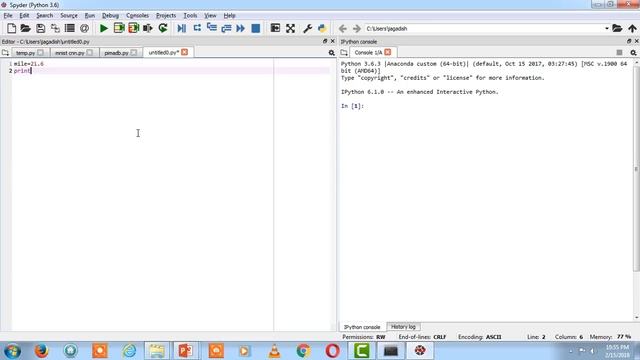Viewport: 640px width, 360px height.
Task: Run file with green play button
Action: click(x=104, y=28)
